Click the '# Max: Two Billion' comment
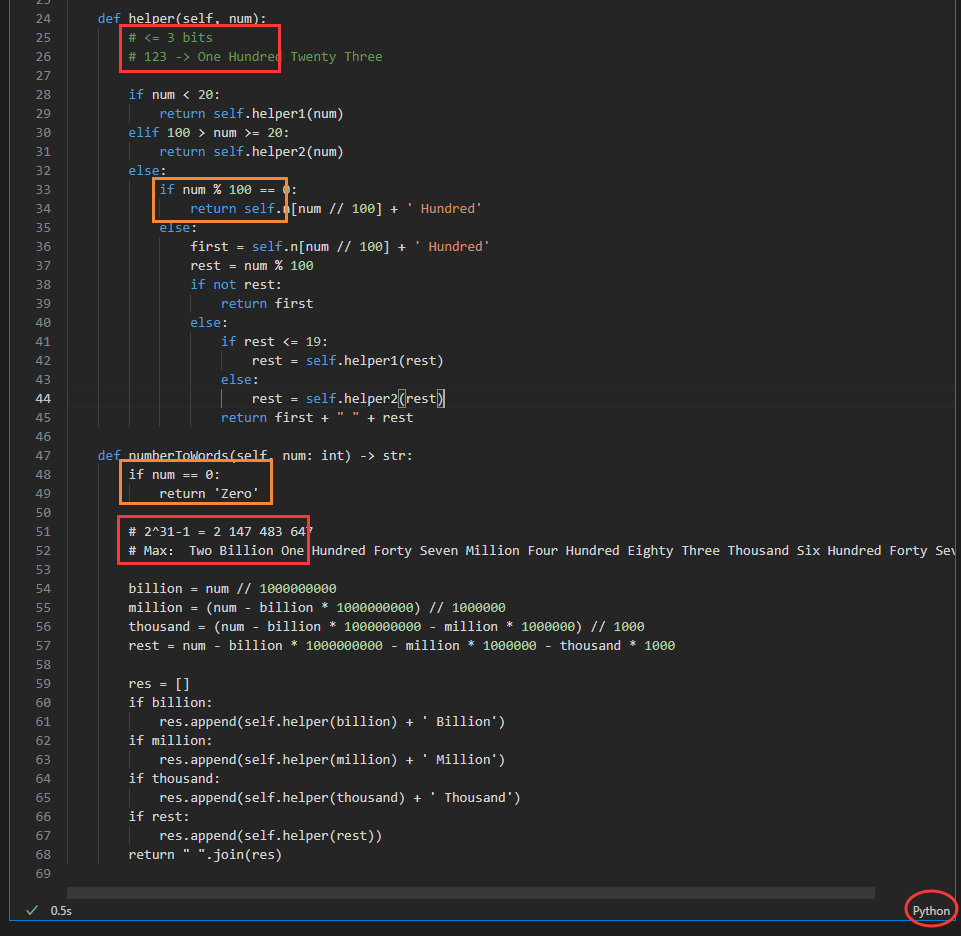 pos(541,550)
